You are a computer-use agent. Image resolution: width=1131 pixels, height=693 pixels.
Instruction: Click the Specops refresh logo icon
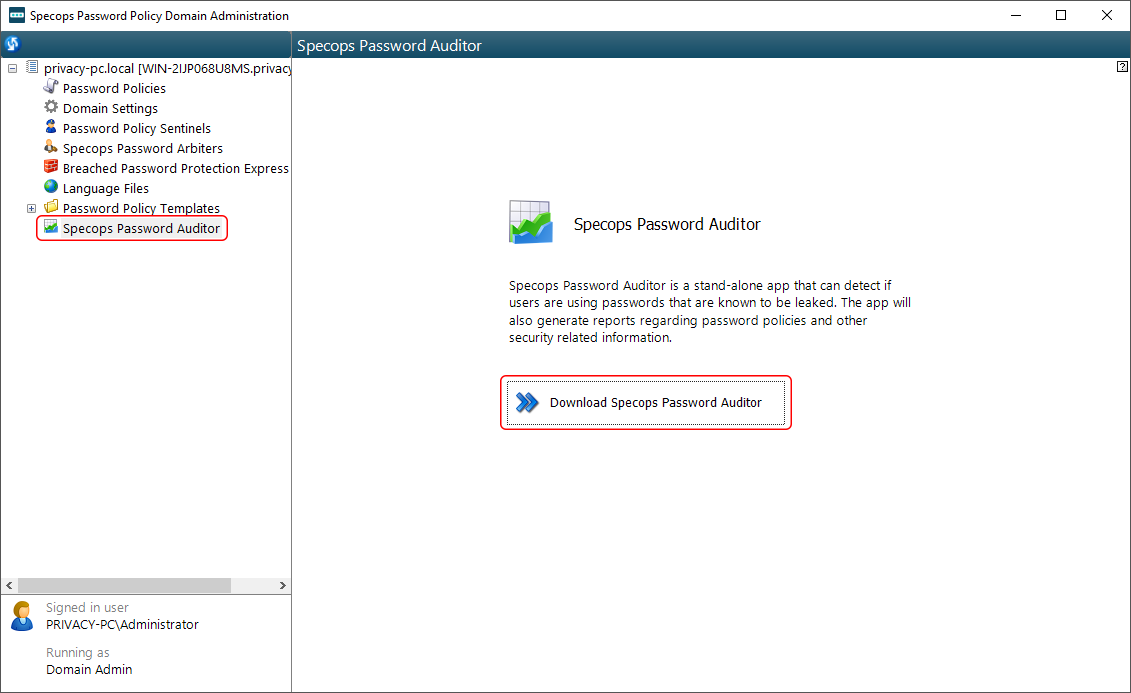[x=12, y=44]
